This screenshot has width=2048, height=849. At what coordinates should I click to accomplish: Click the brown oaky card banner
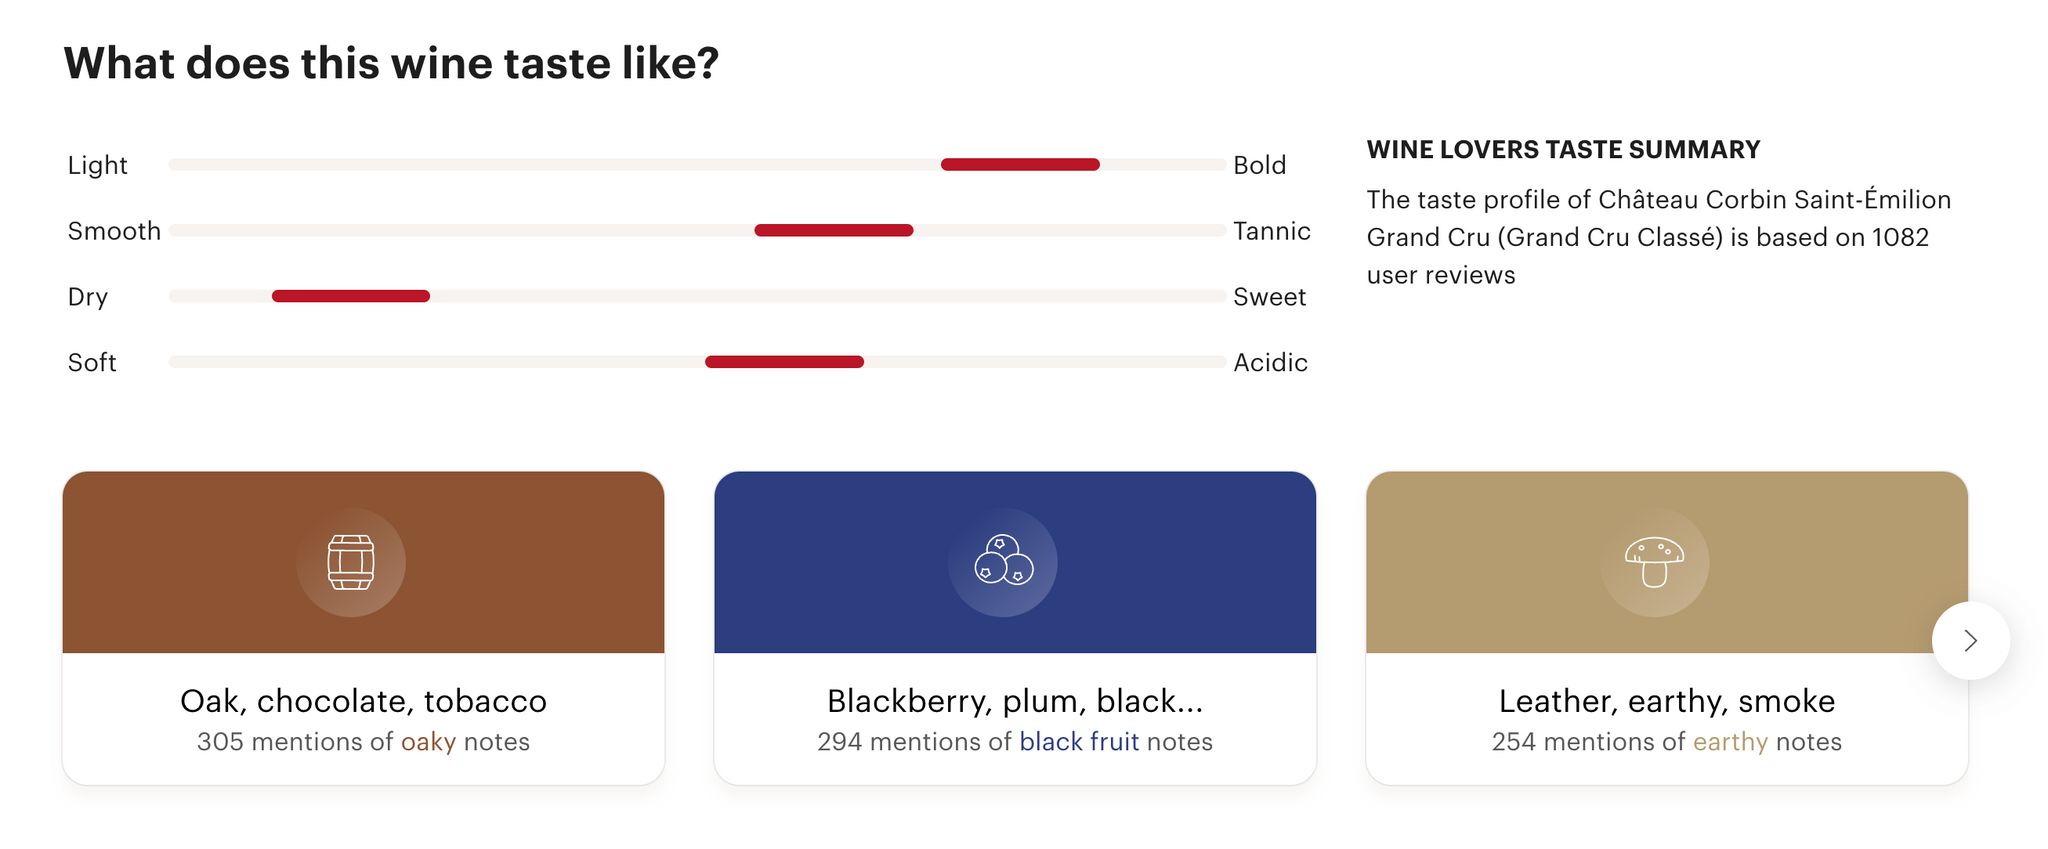(363, 562)
